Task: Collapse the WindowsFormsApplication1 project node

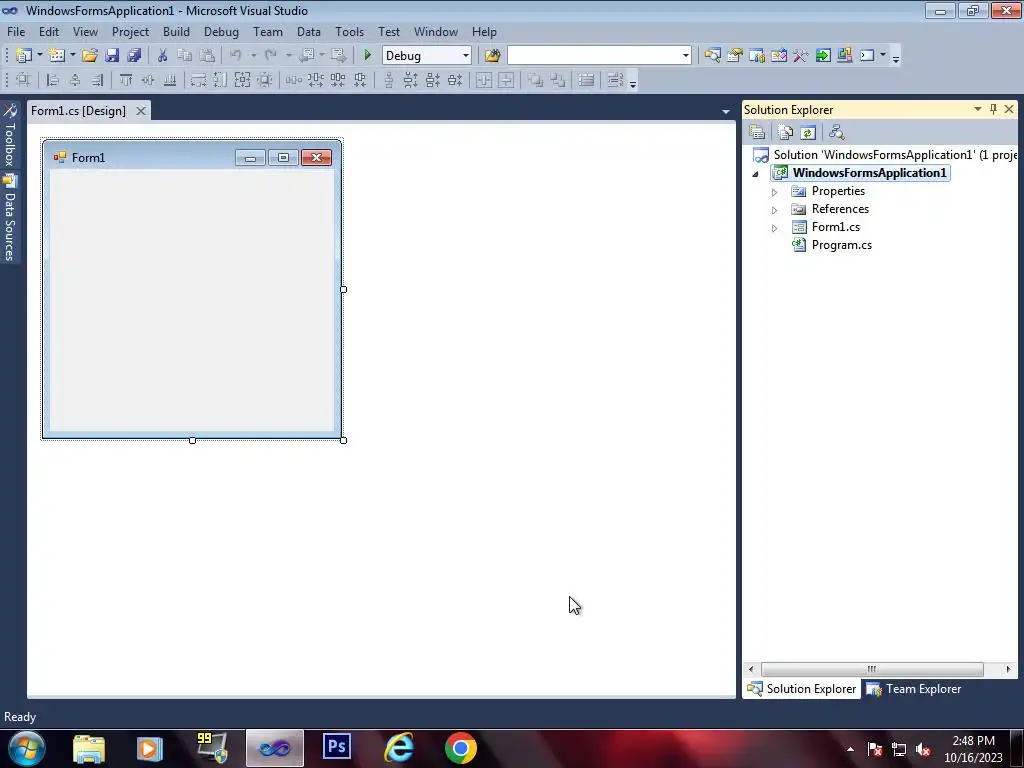Action: [x=756, y=174]
